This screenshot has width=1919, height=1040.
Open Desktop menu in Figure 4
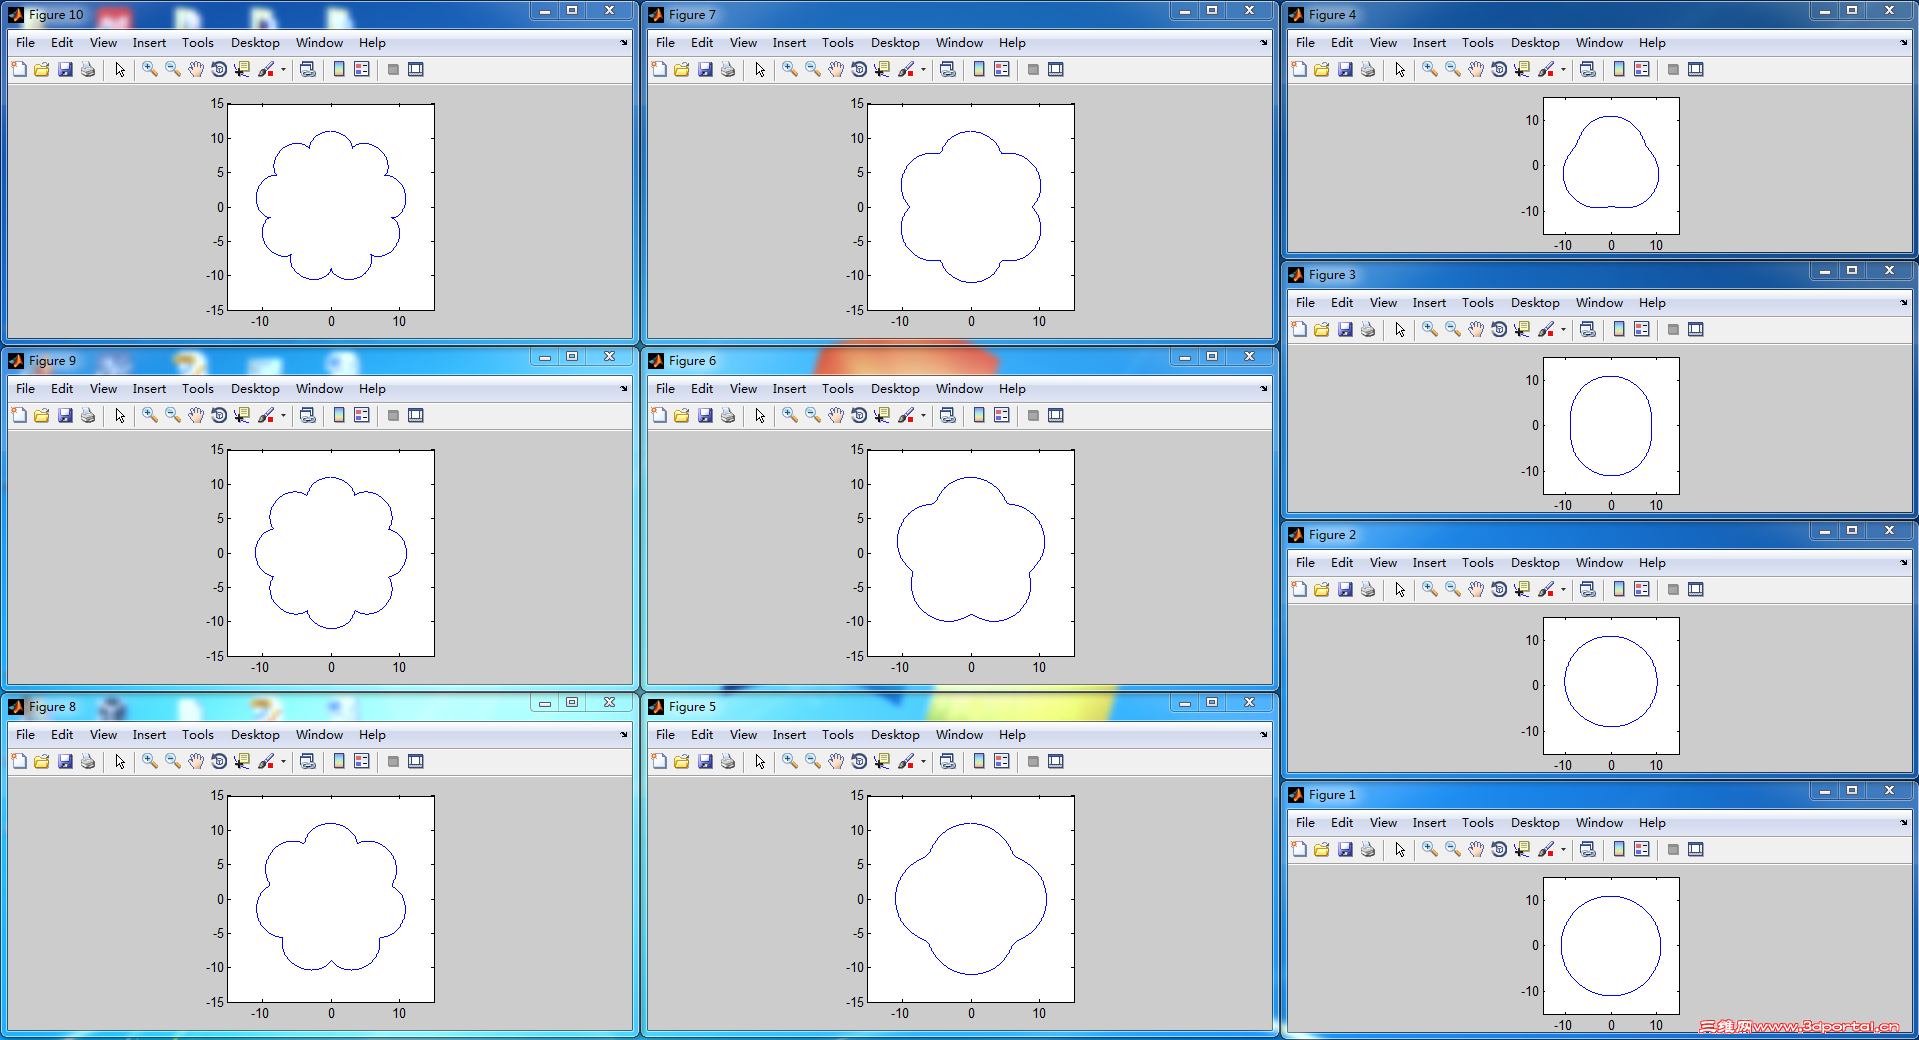pos(1535,42)
